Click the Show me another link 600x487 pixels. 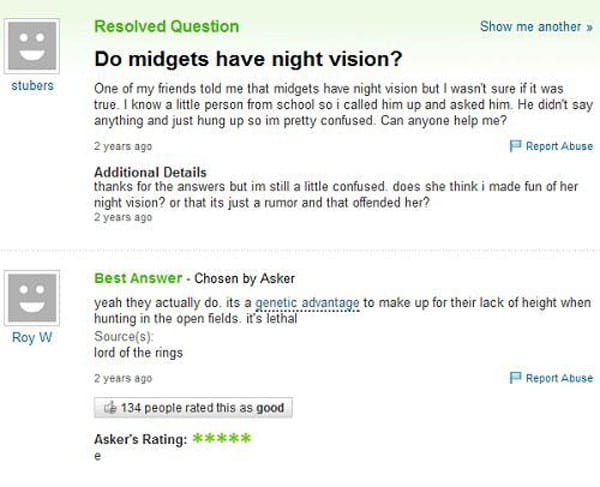point(530,26)
